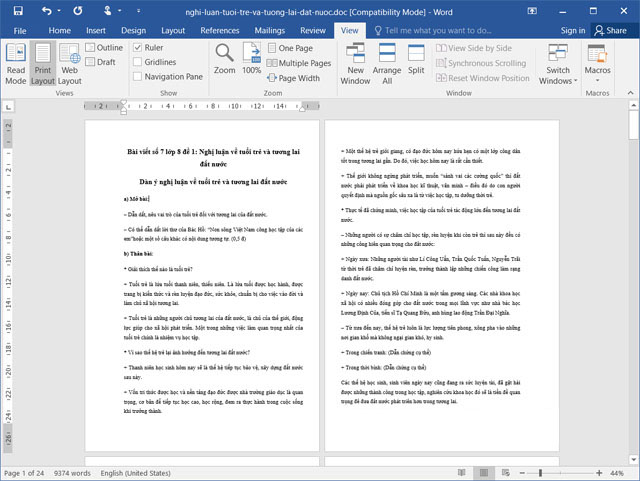Collapse the ribbon with the chevron
640x481 pixels.
[631, 93]
